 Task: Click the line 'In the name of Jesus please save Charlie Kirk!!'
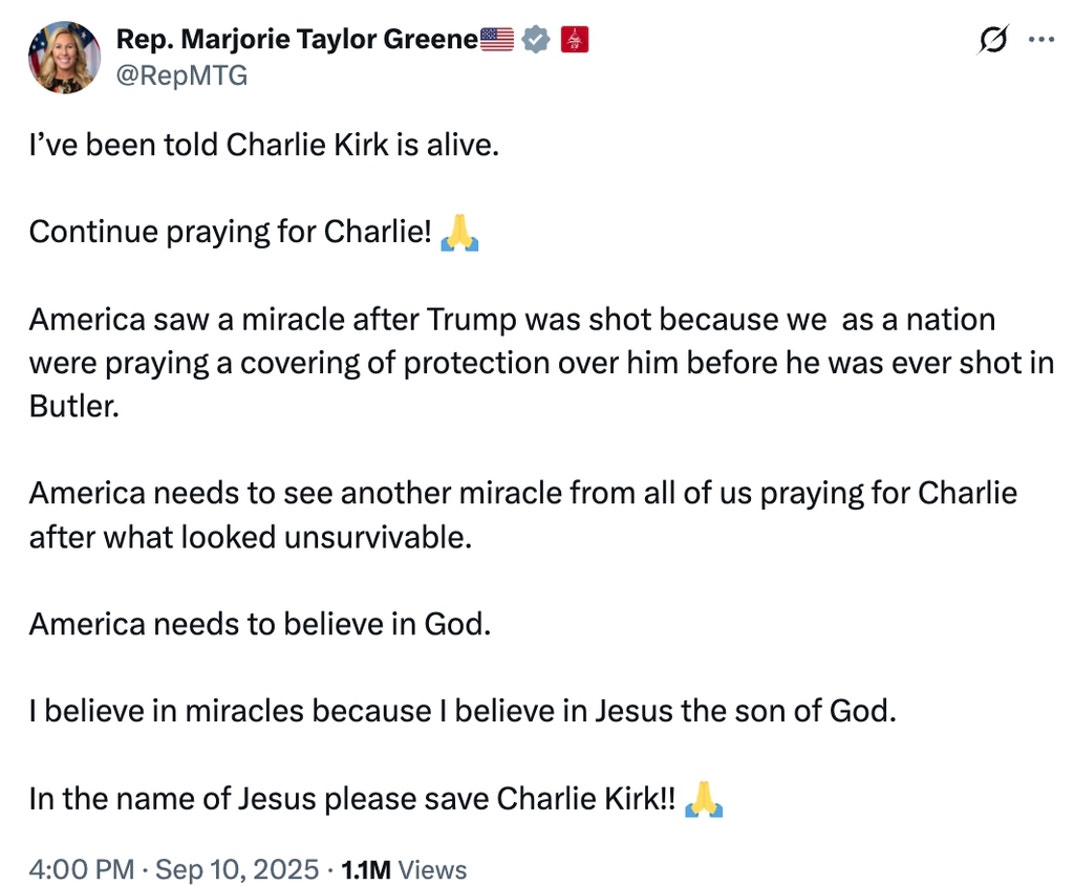348,798
